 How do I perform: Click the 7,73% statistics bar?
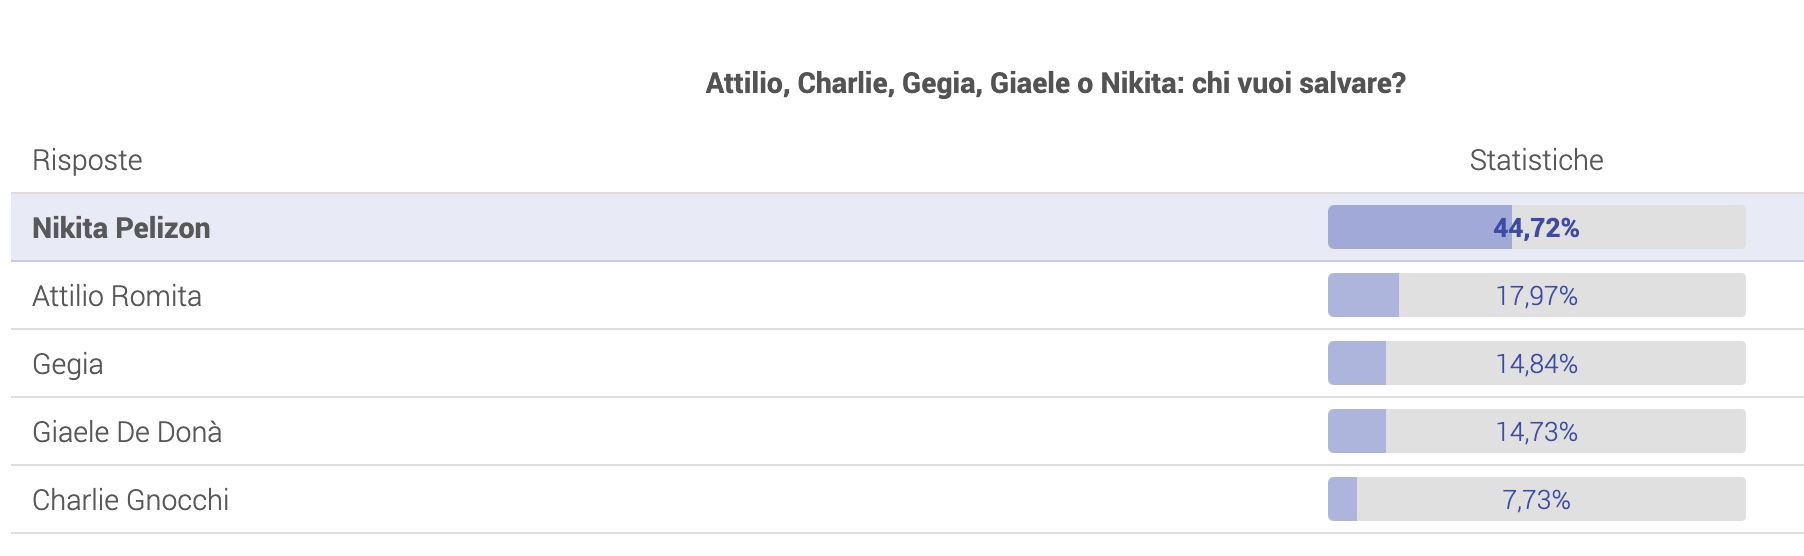point(1536,499)
